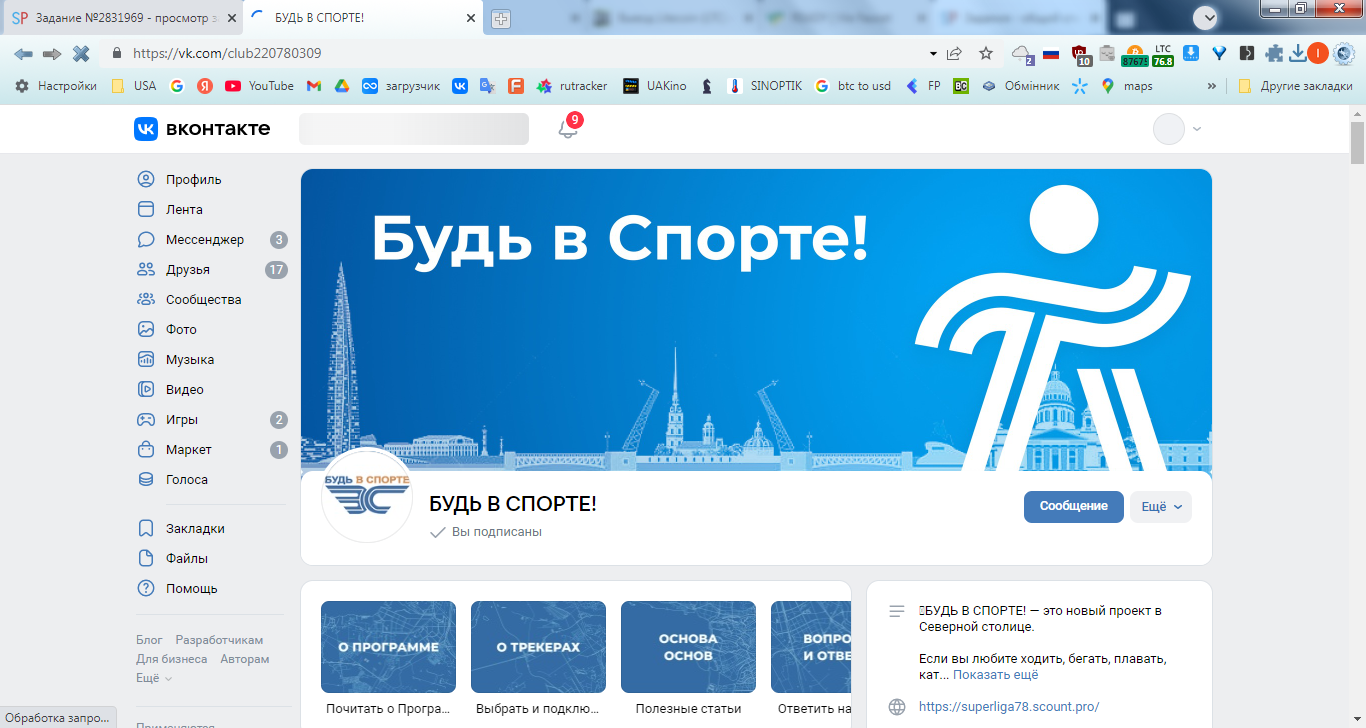Open the Фото sidebar icon
This screenshot has width=1366, height=728.
point(146,330)
